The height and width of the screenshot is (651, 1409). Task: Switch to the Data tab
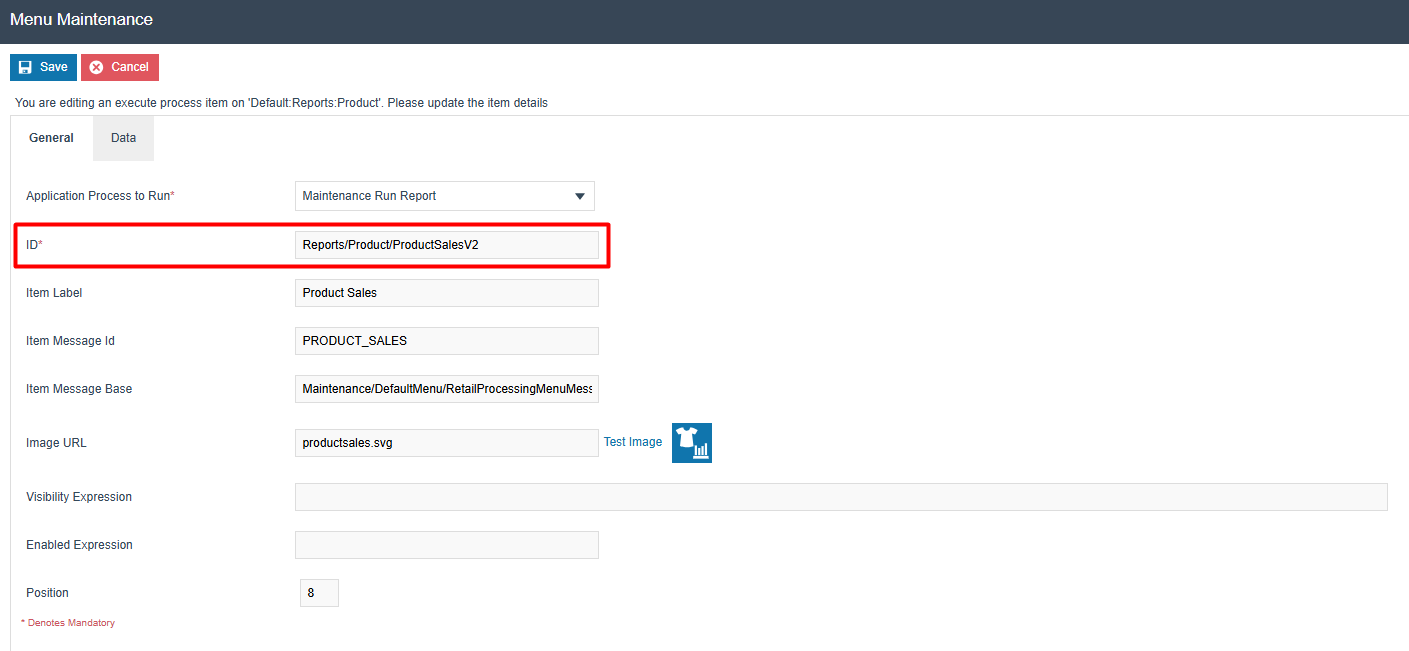[123, 138]
